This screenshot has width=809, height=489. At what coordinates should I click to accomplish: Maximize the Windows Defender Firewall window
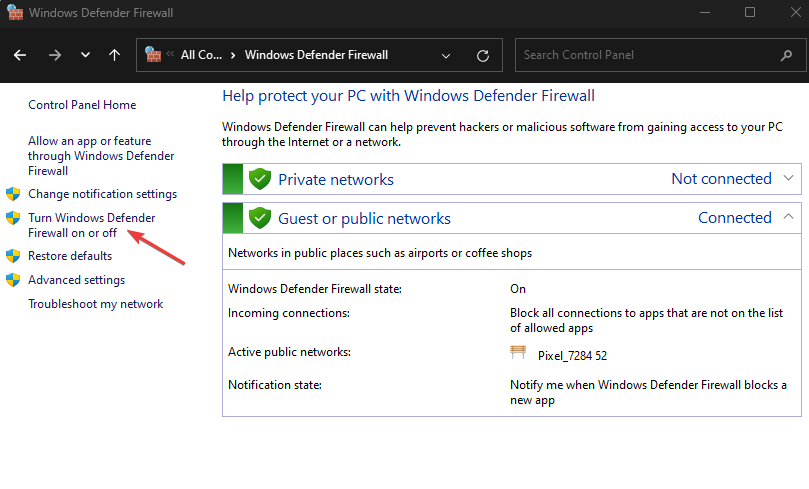click(x=750, y=12)
